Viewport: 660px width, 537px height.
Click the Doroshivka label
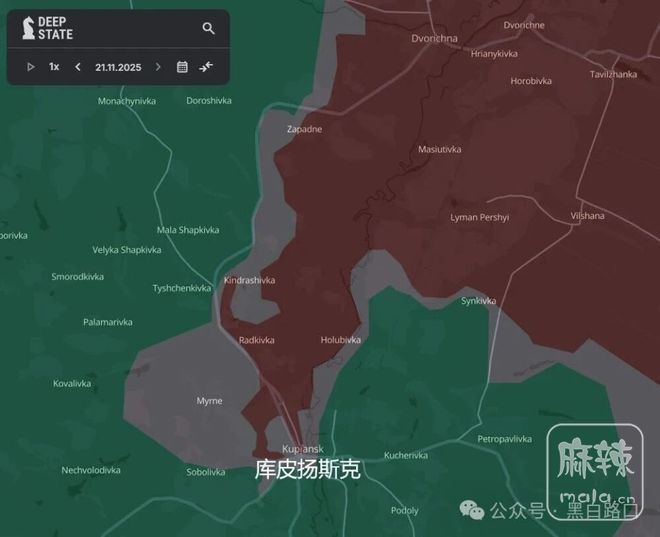coord(209,101)
